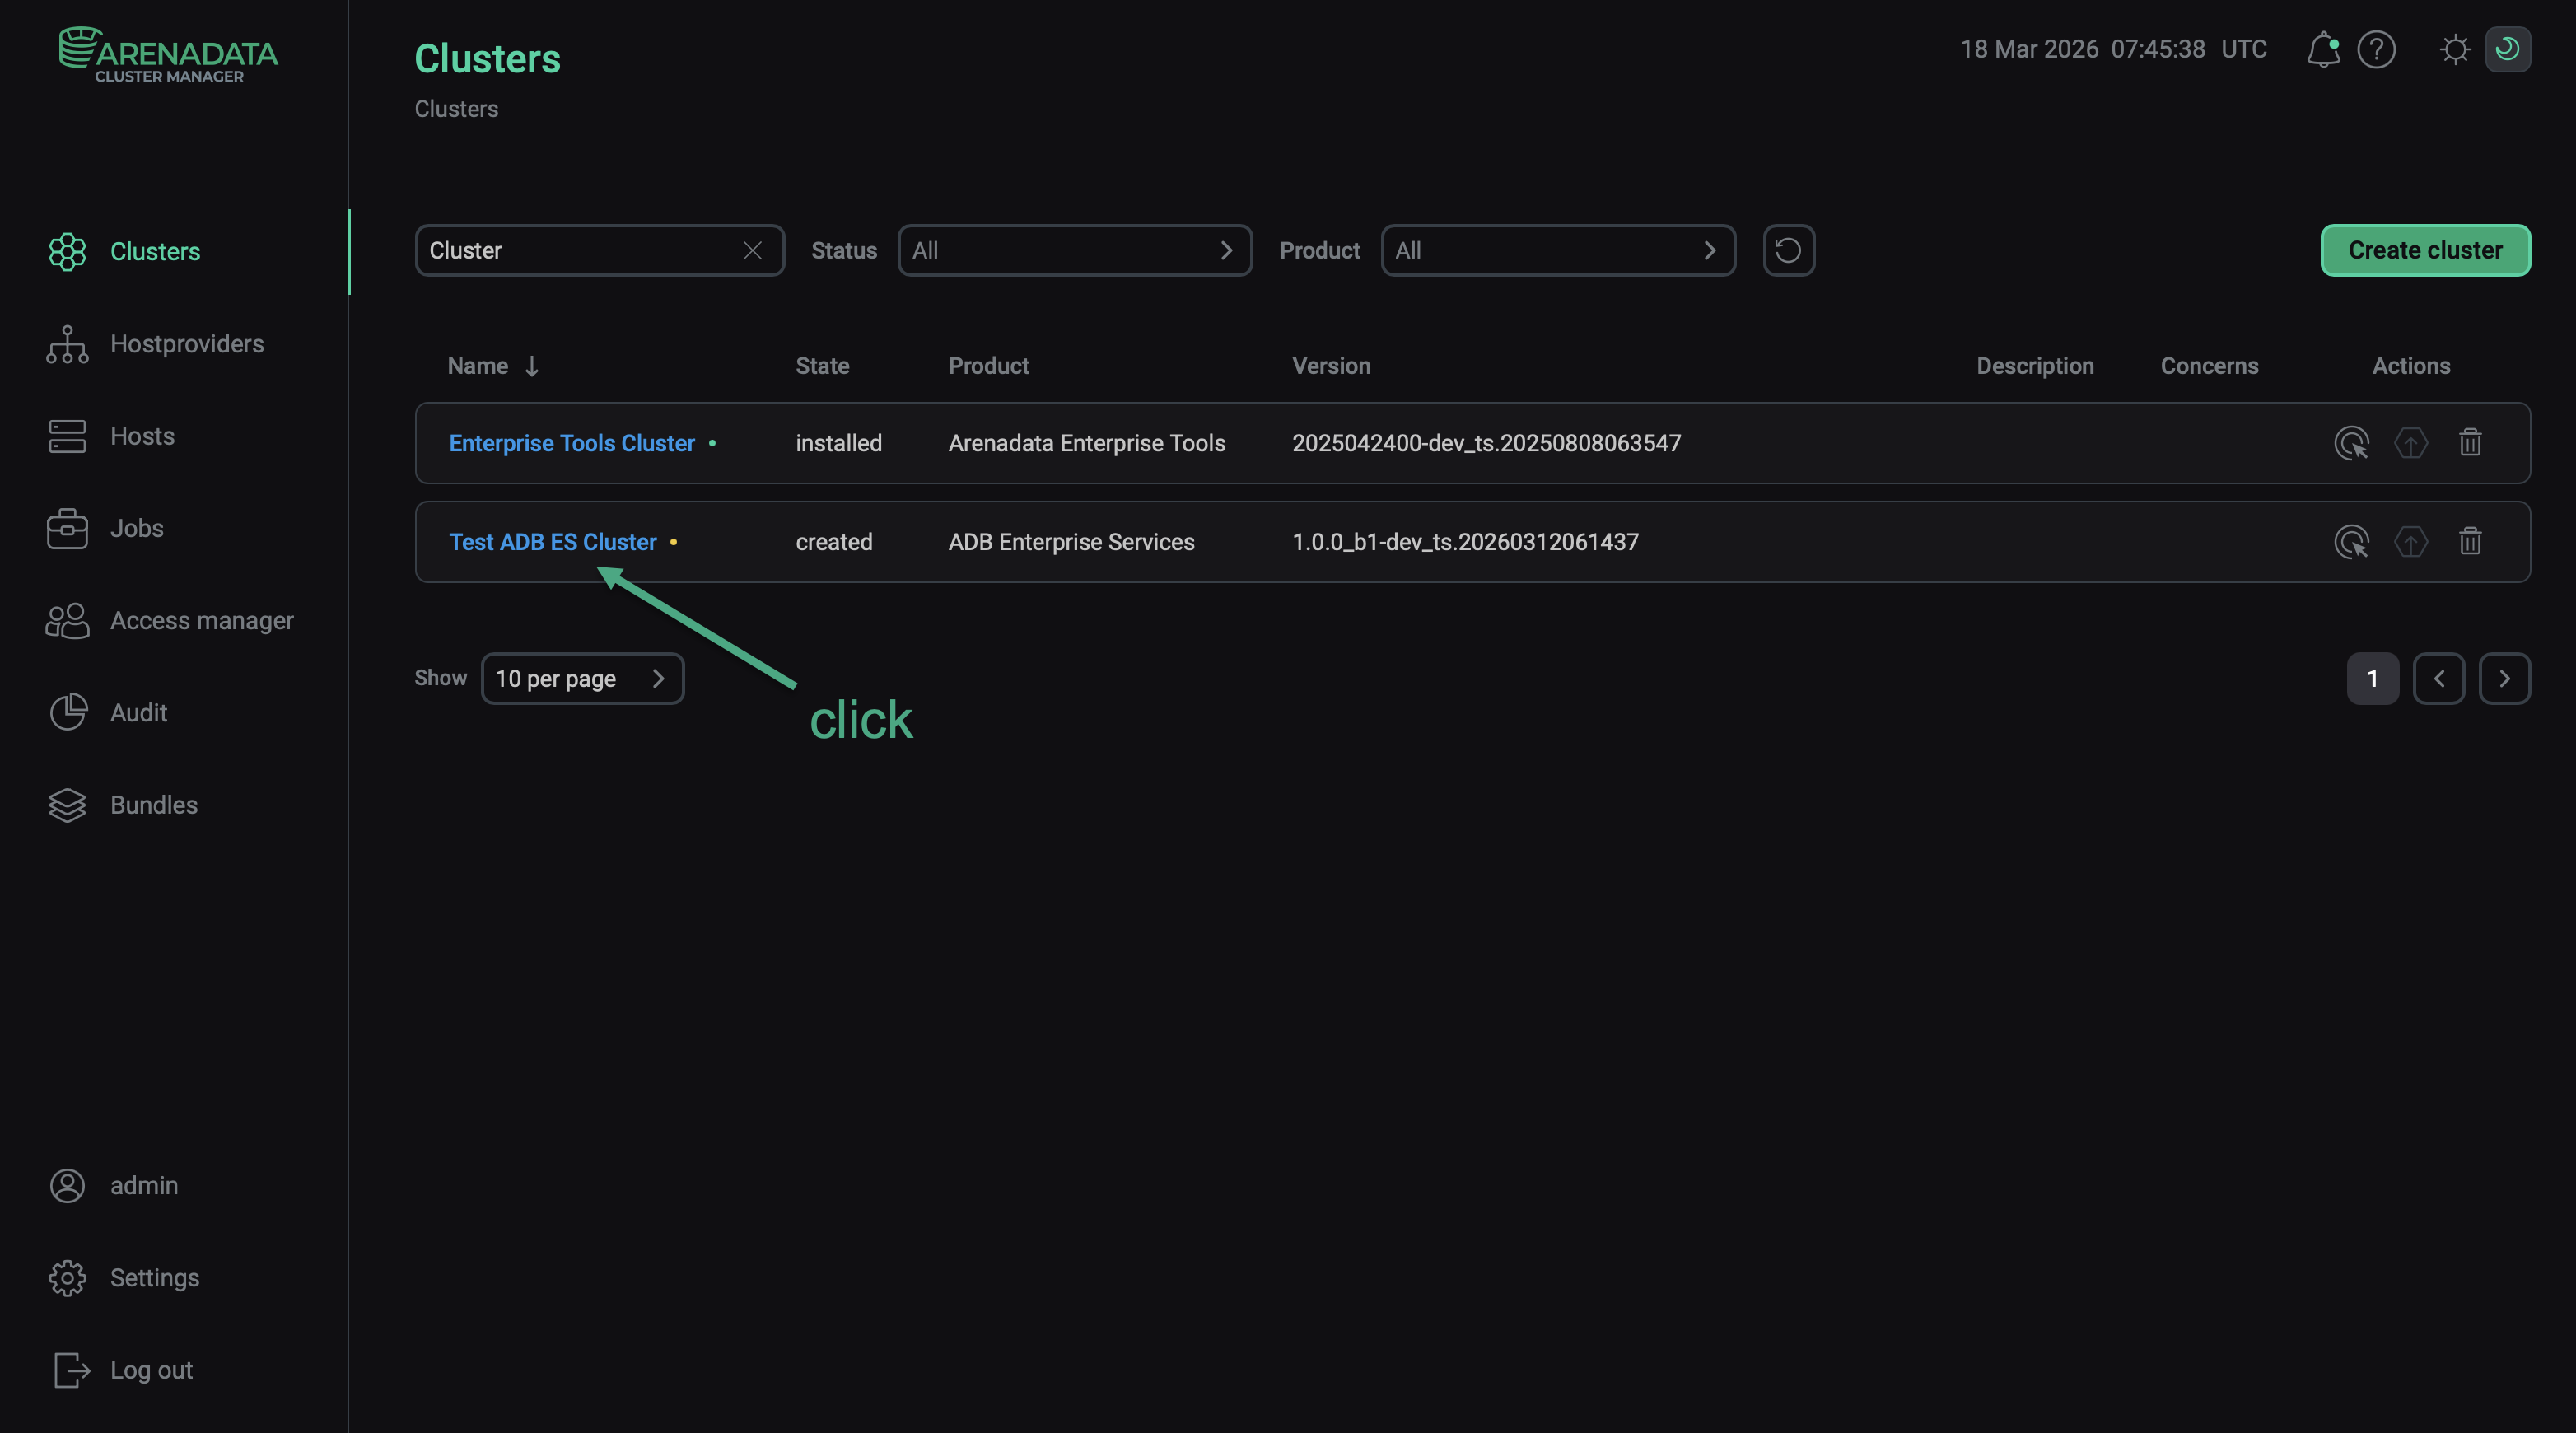Screen dimensions: 2576x1433
Task: Toggle dark theme via moon button
Action: click(x=2508, y=49)
